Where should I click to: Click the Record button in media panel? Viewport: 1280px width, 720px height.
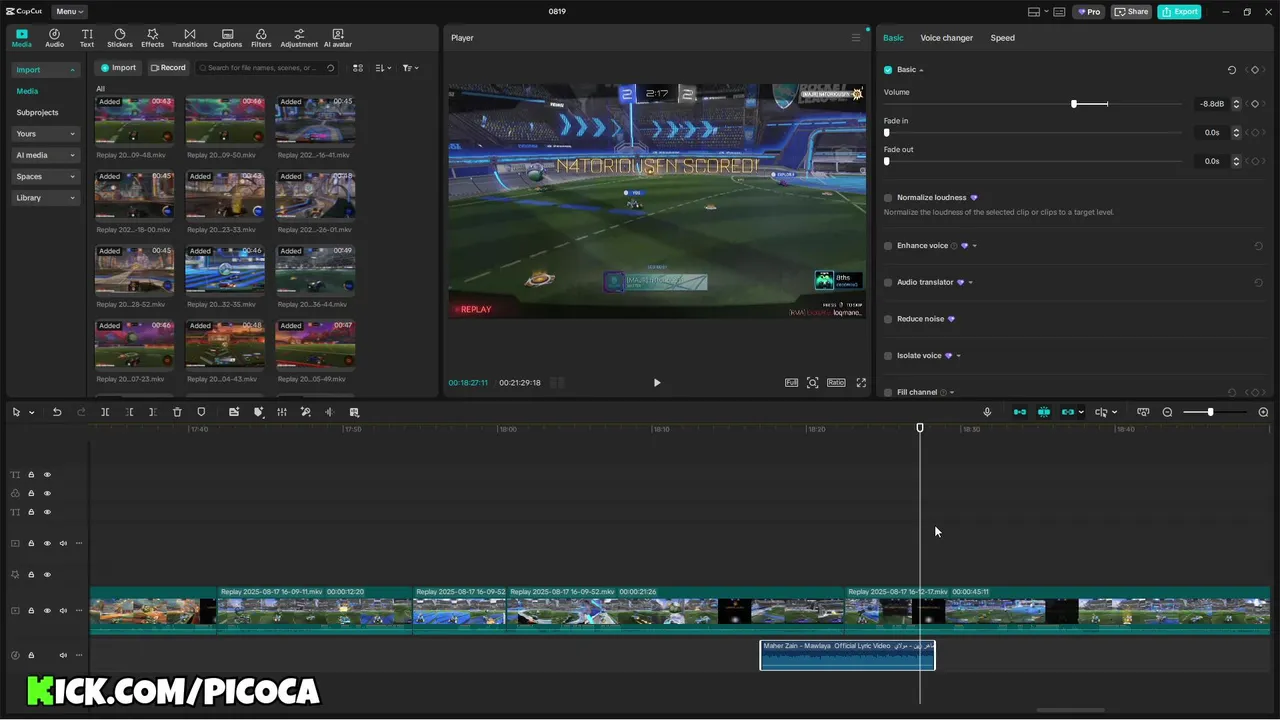coord(168,68)
